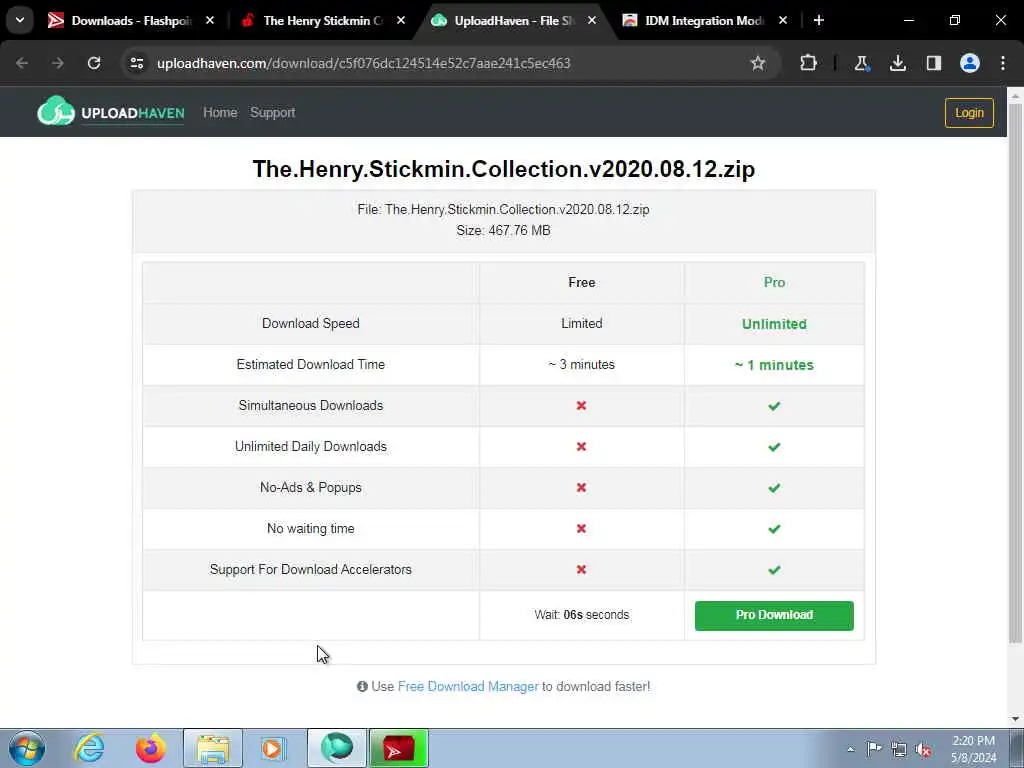Click the green check for Unlimited Daily Downloads
The width and height of the screenshot is (1024, 768).
point(774,447)
